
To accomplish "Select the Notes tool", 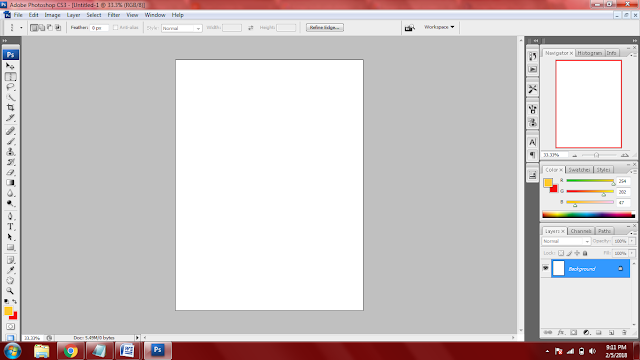I will (10, 260).
